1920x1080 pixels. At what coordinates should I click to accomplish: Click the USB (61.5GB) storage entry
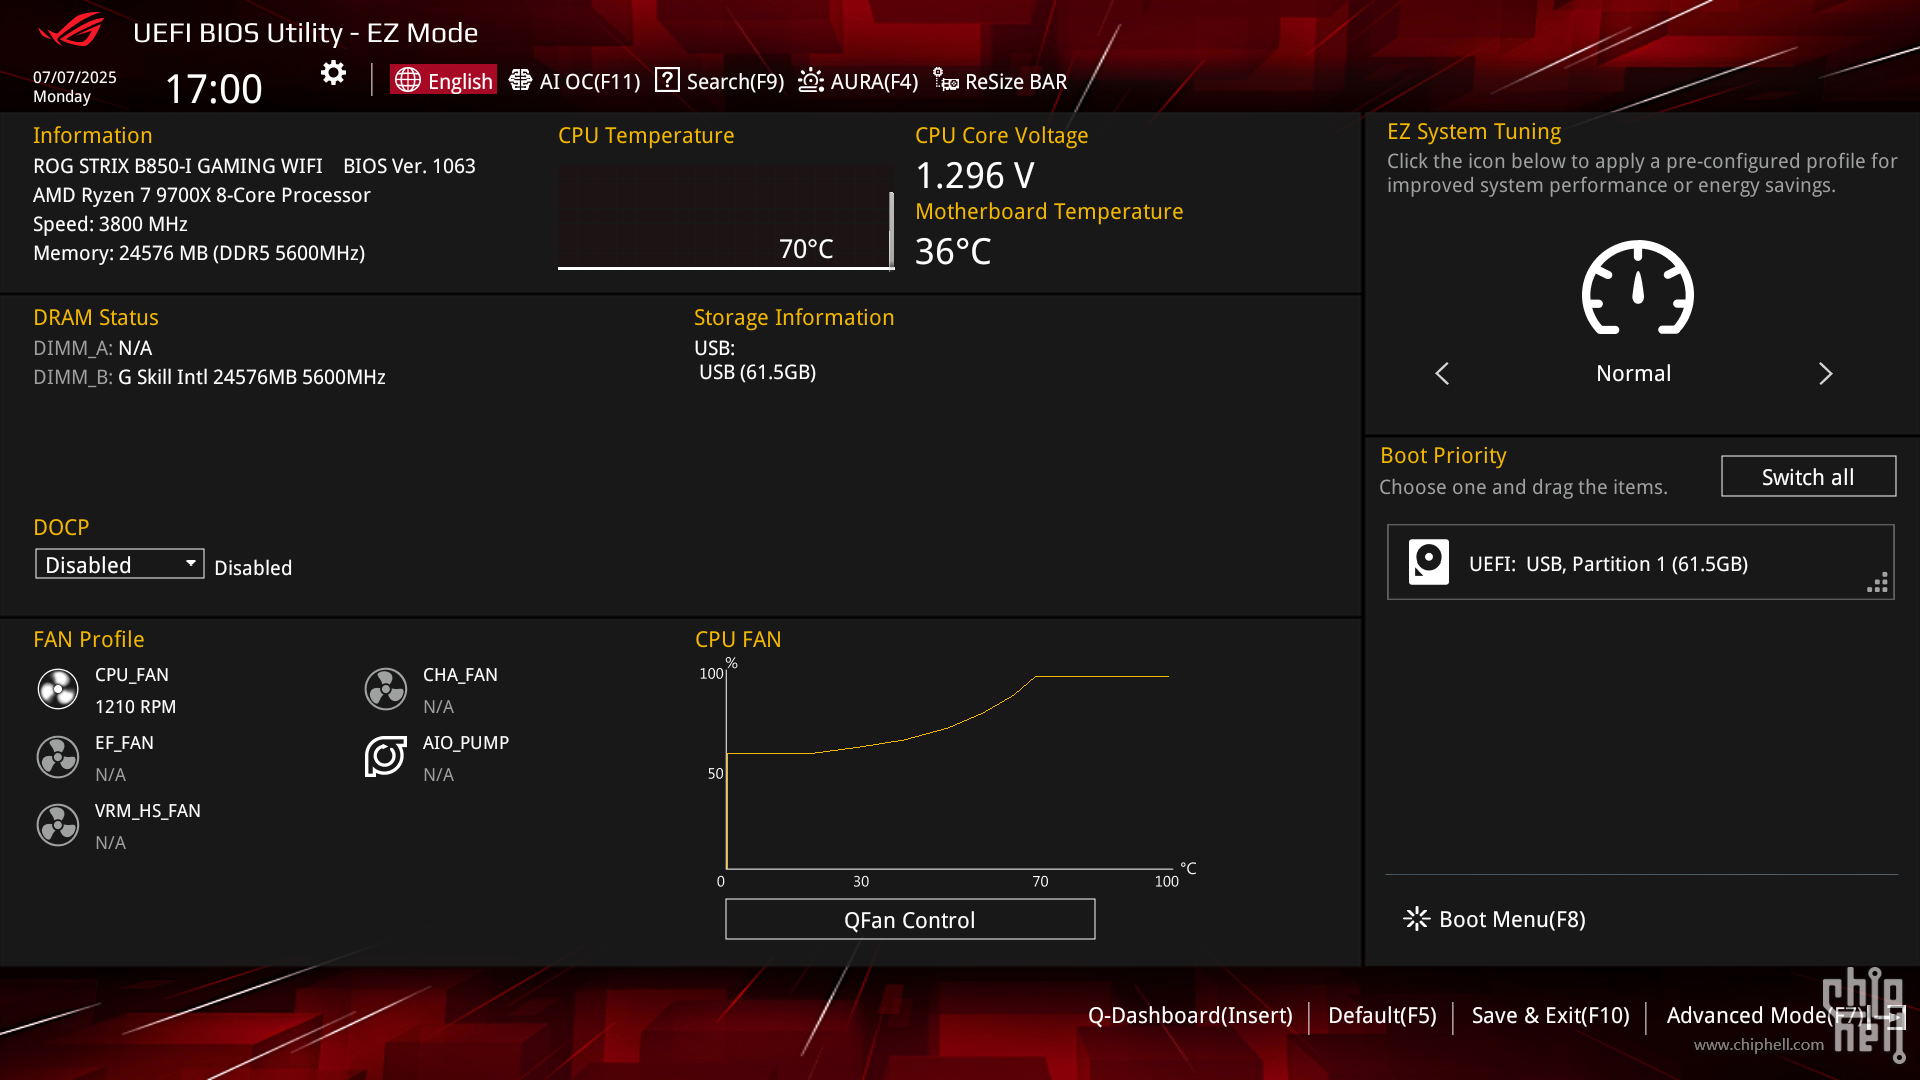click(757, 372)
